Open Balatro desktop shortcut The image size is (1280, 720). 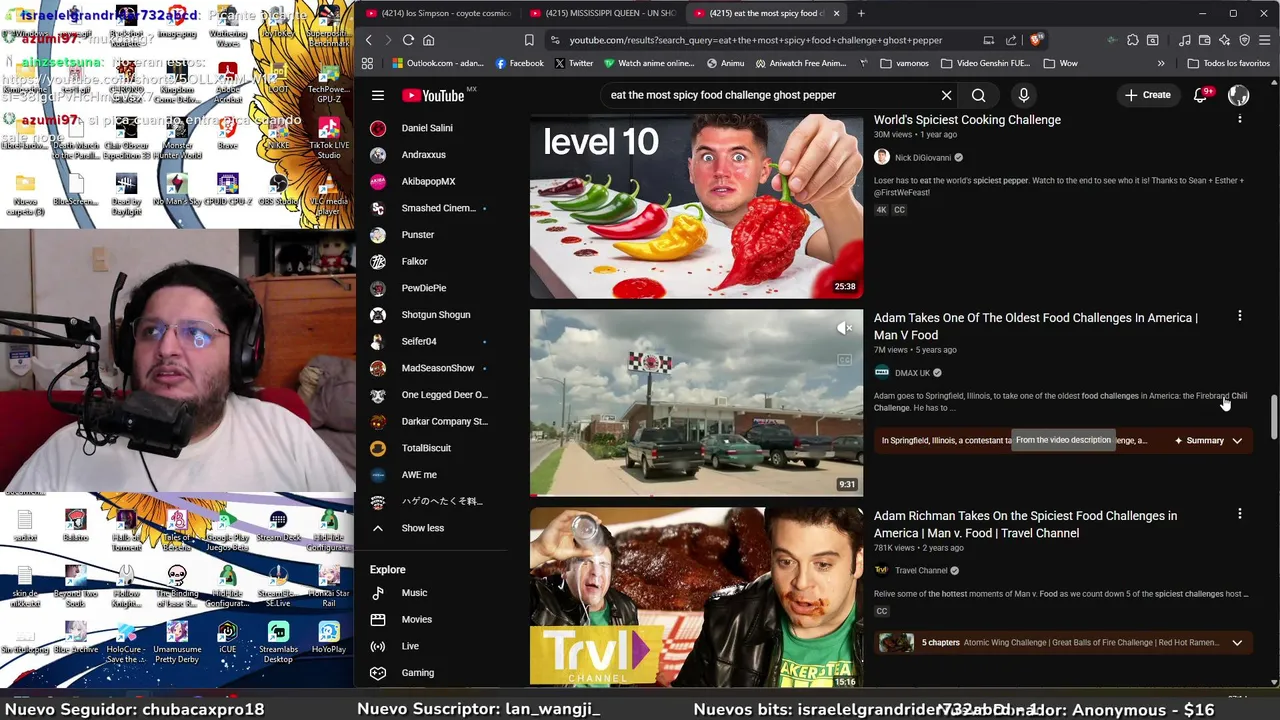tap(75, 527)
